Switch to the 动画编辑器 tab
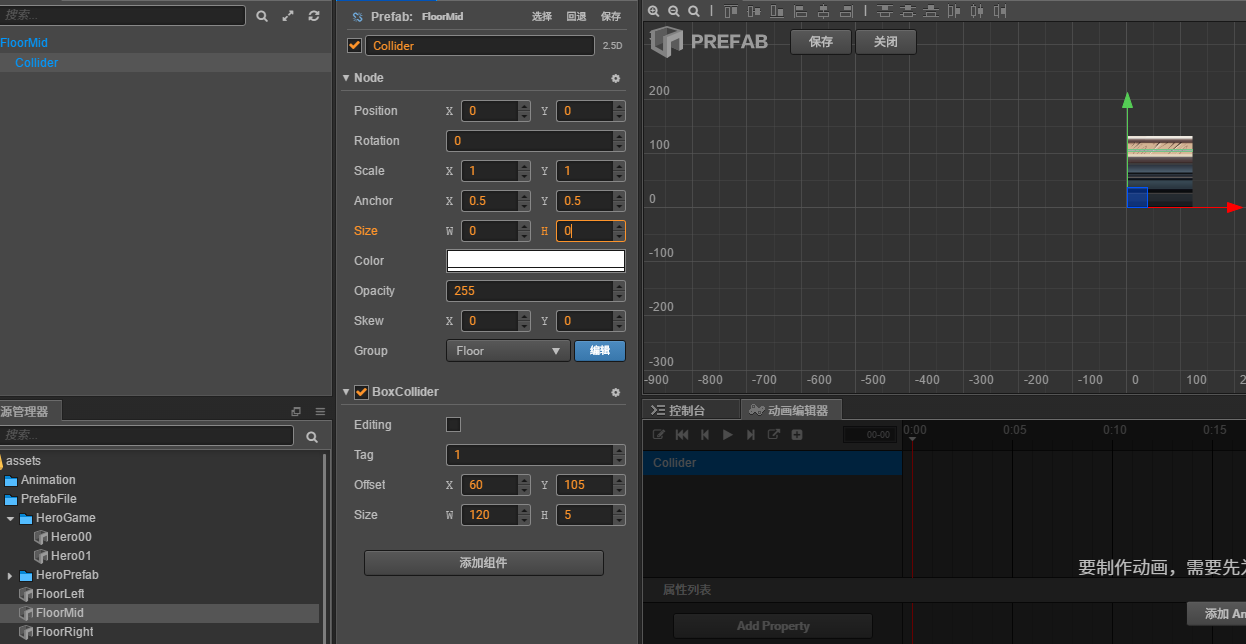The height and width of the screenshot is (644, 1246). (x=790, y=410)
